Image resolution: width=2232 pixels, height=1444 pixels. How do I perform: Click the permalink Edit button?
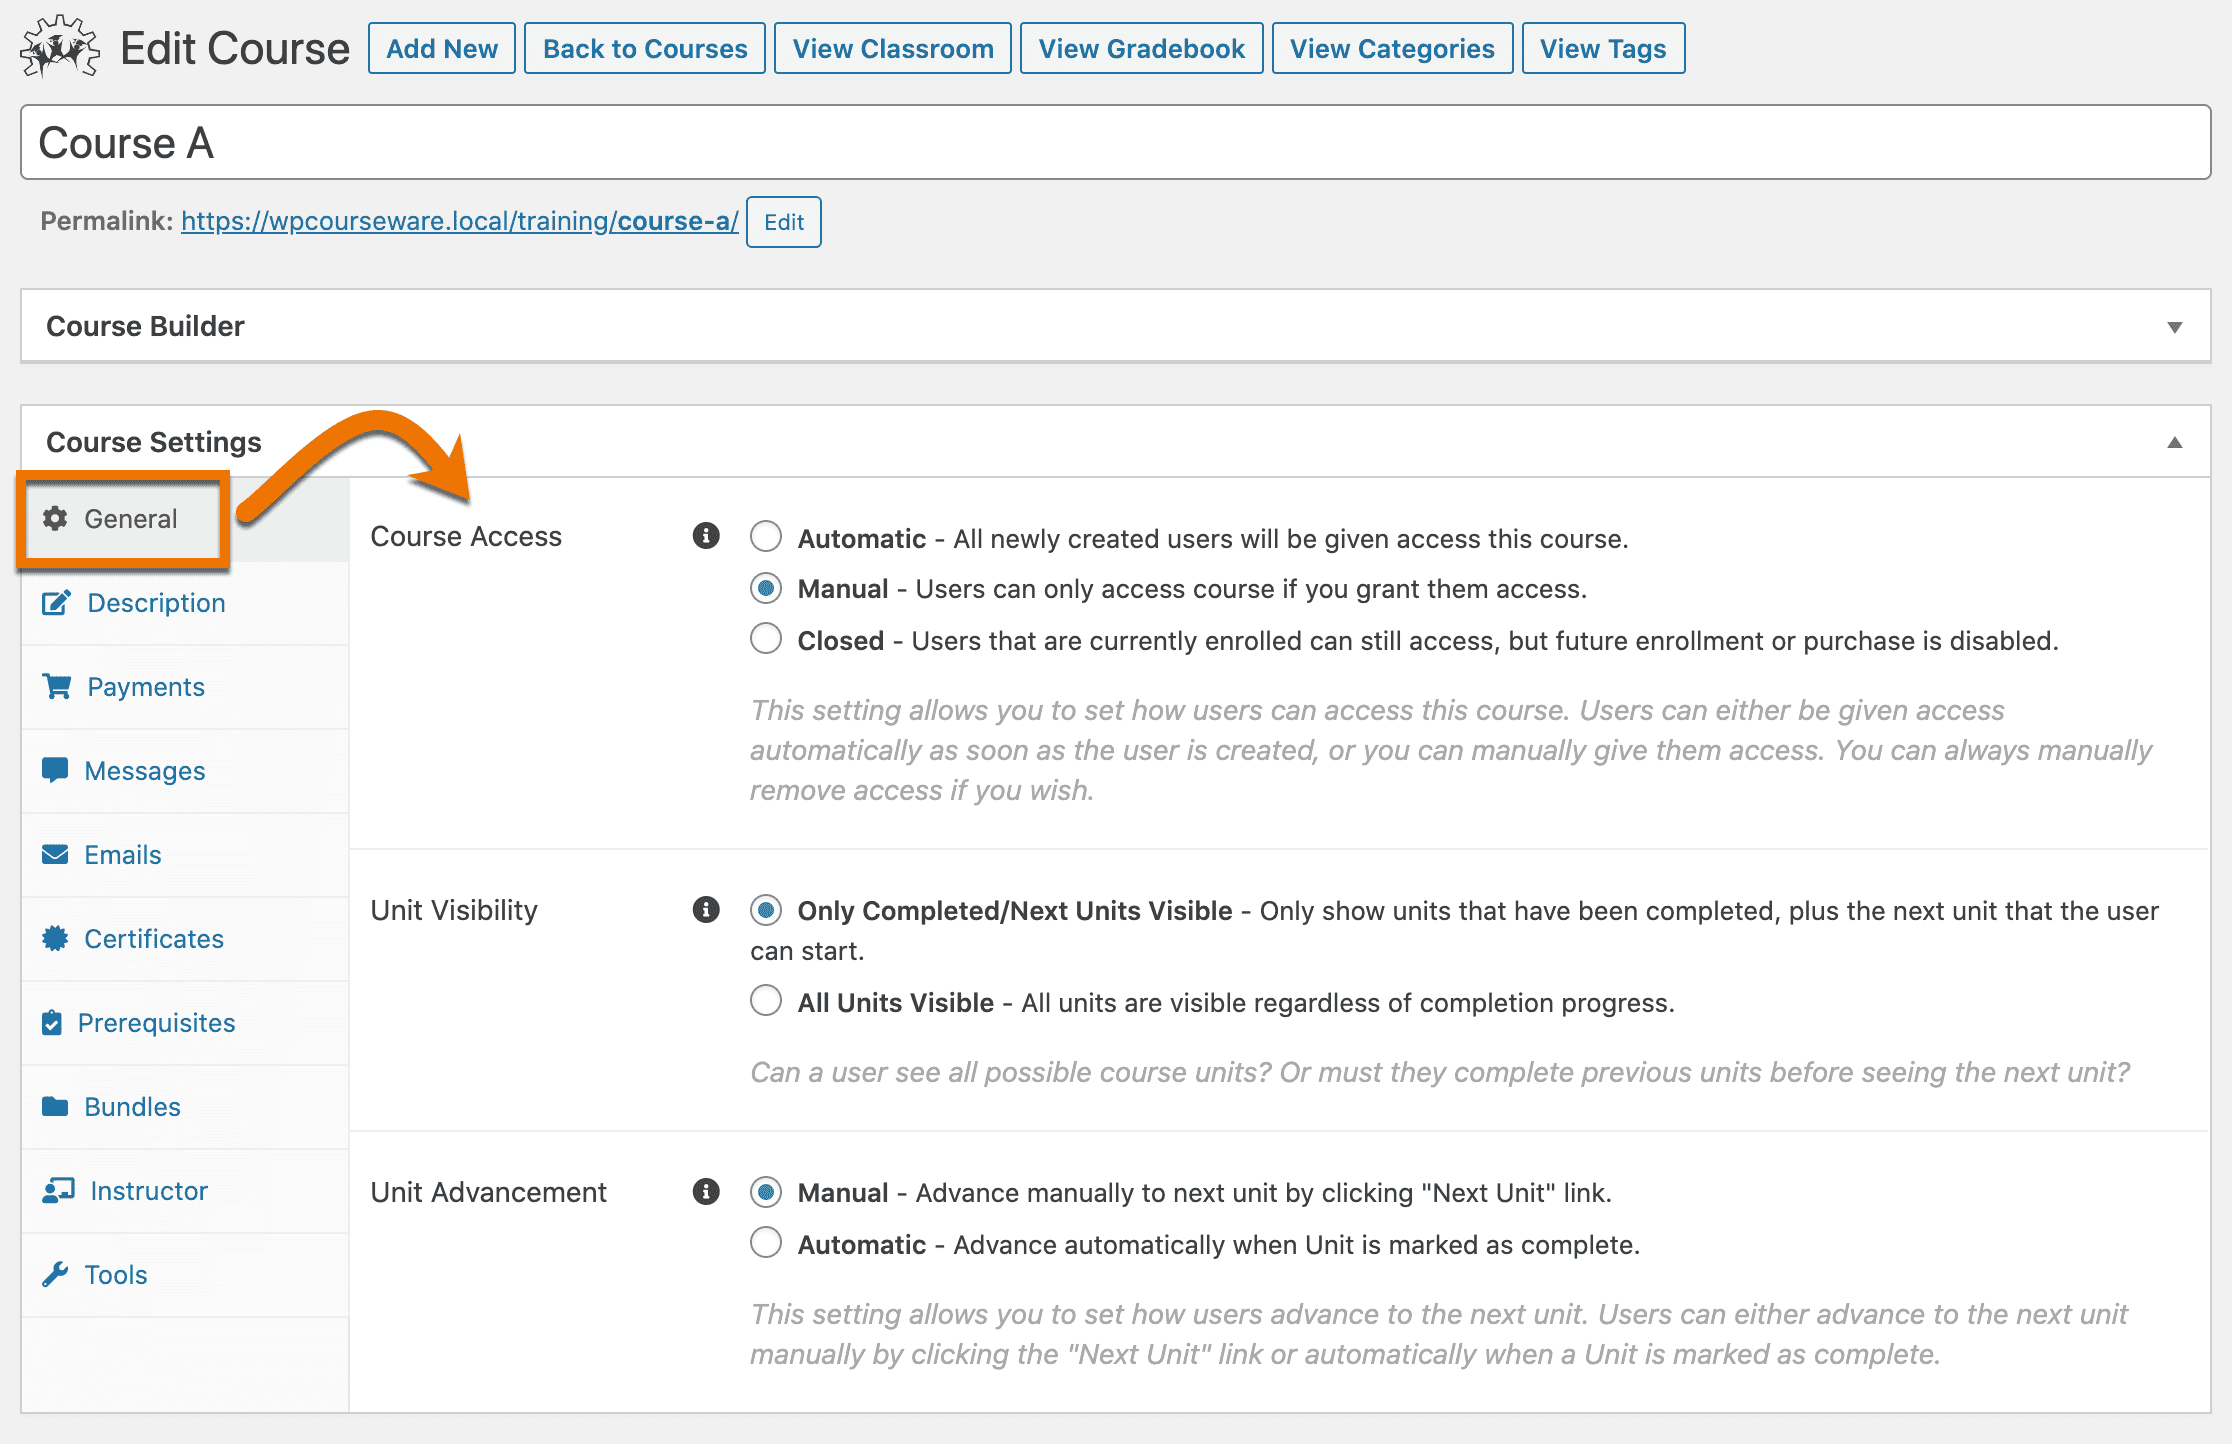coord(784,222)
